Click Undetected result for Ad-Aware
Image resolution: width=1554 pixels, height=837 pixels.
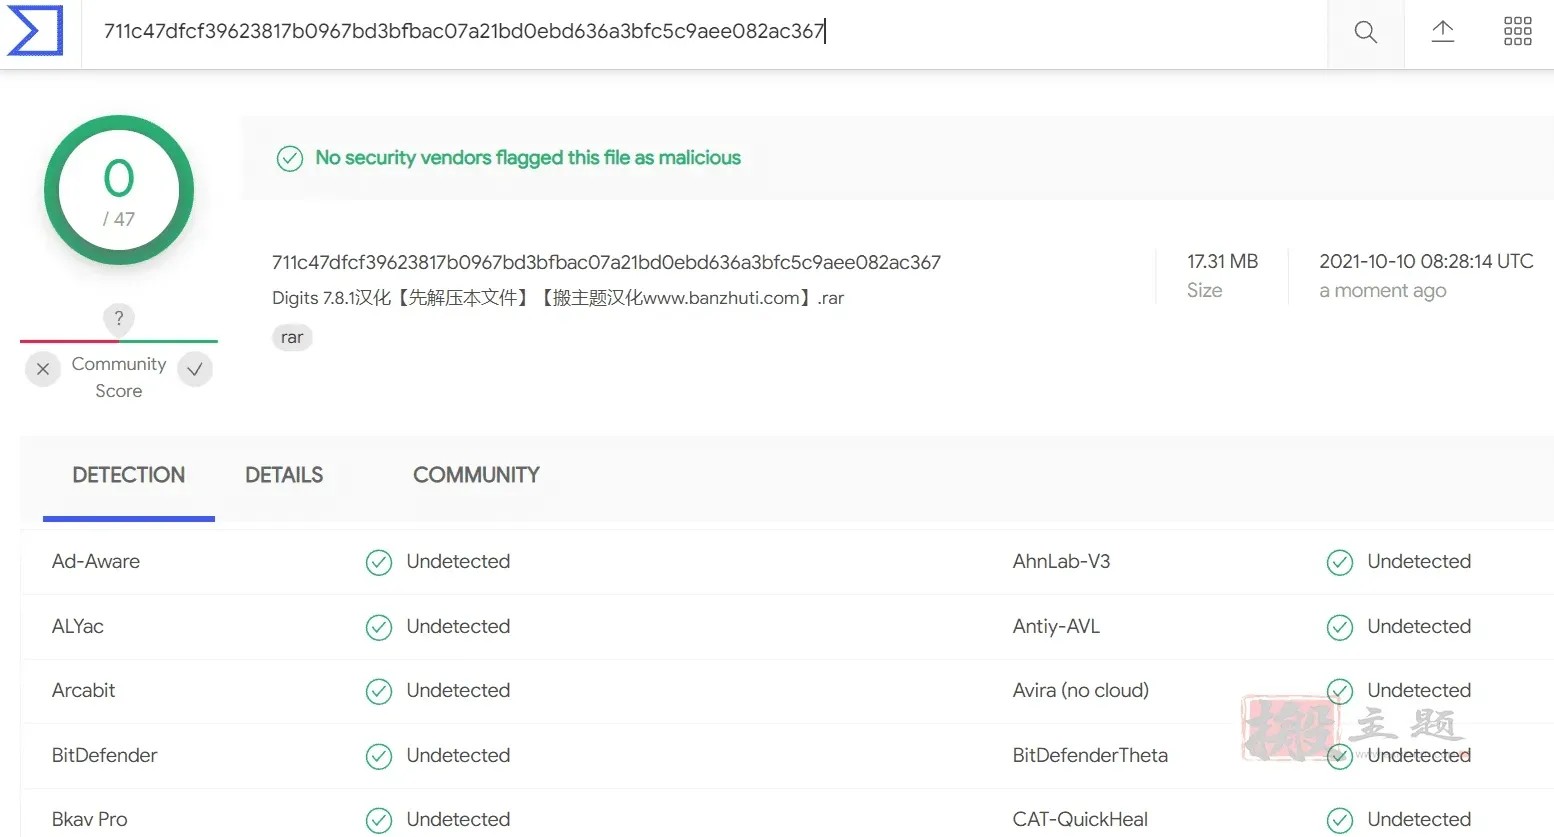(458, 561)
